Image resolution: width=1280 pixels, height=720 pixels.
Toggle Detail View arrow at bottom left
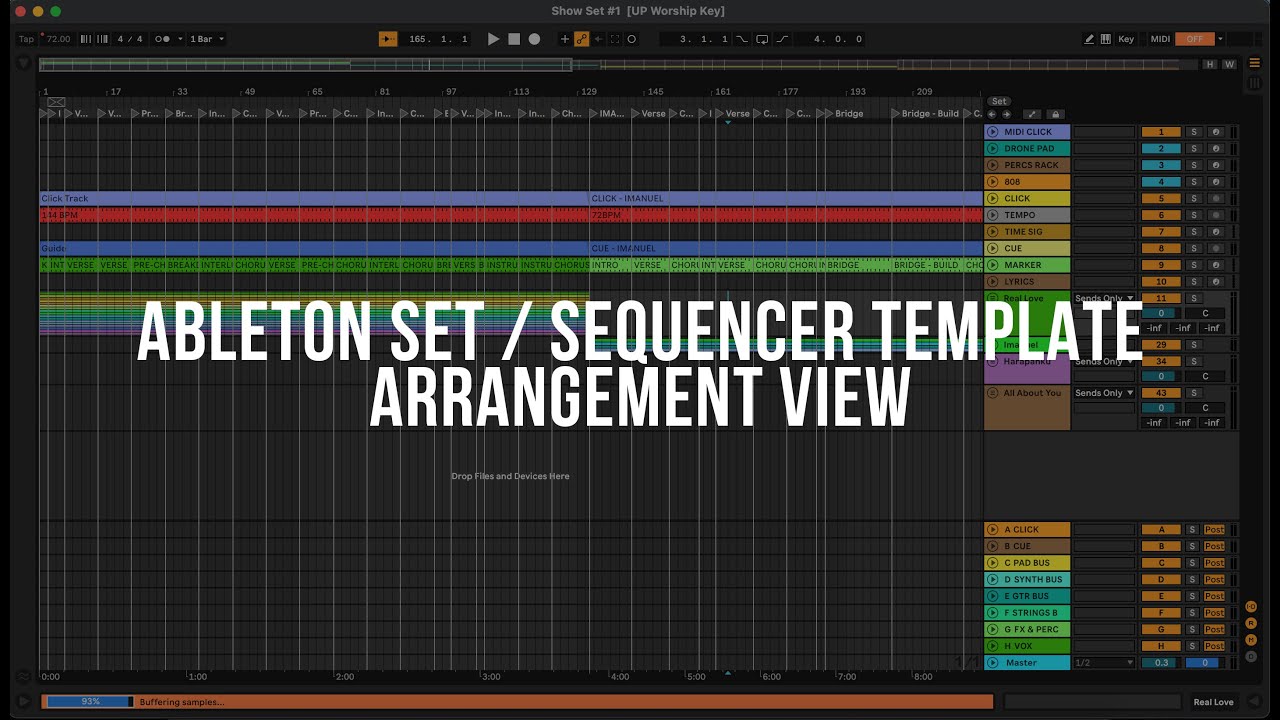point(24,702)
